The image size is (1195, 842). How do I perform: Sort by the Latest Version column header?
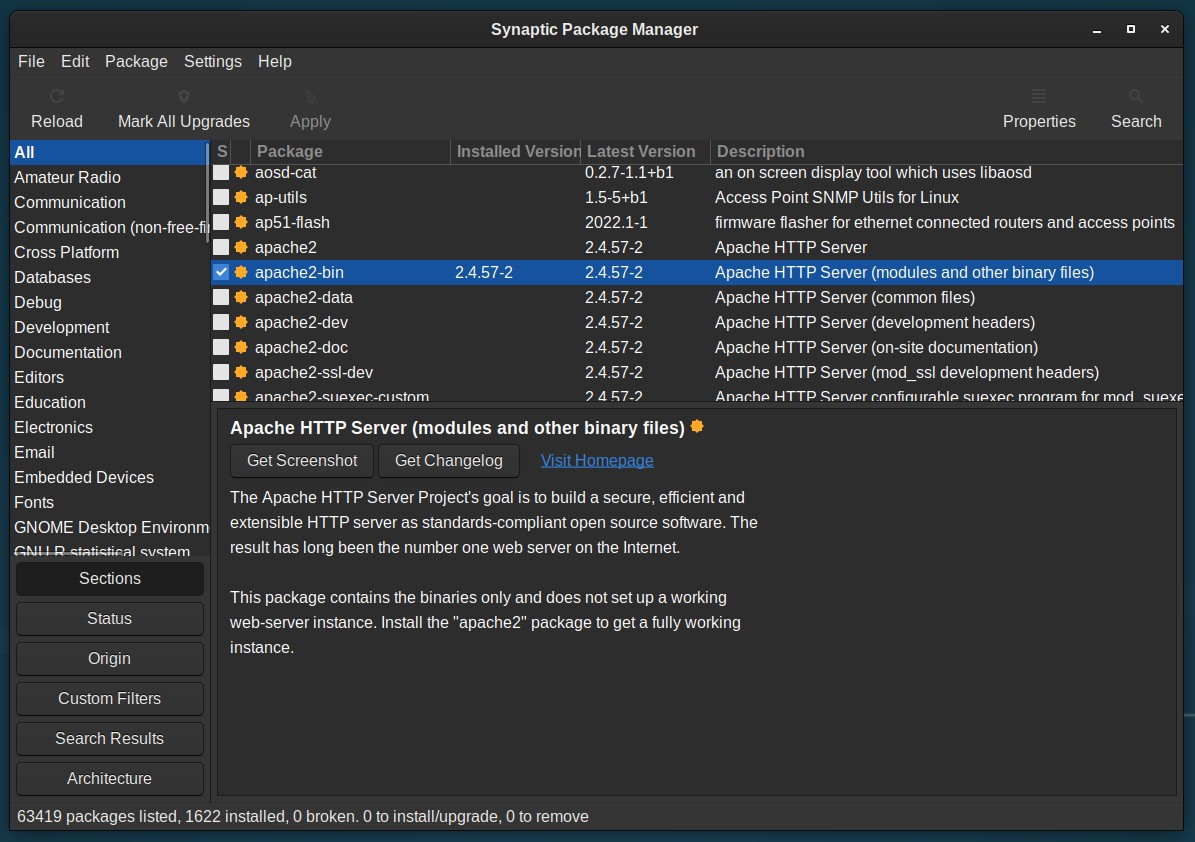(646, 152)
